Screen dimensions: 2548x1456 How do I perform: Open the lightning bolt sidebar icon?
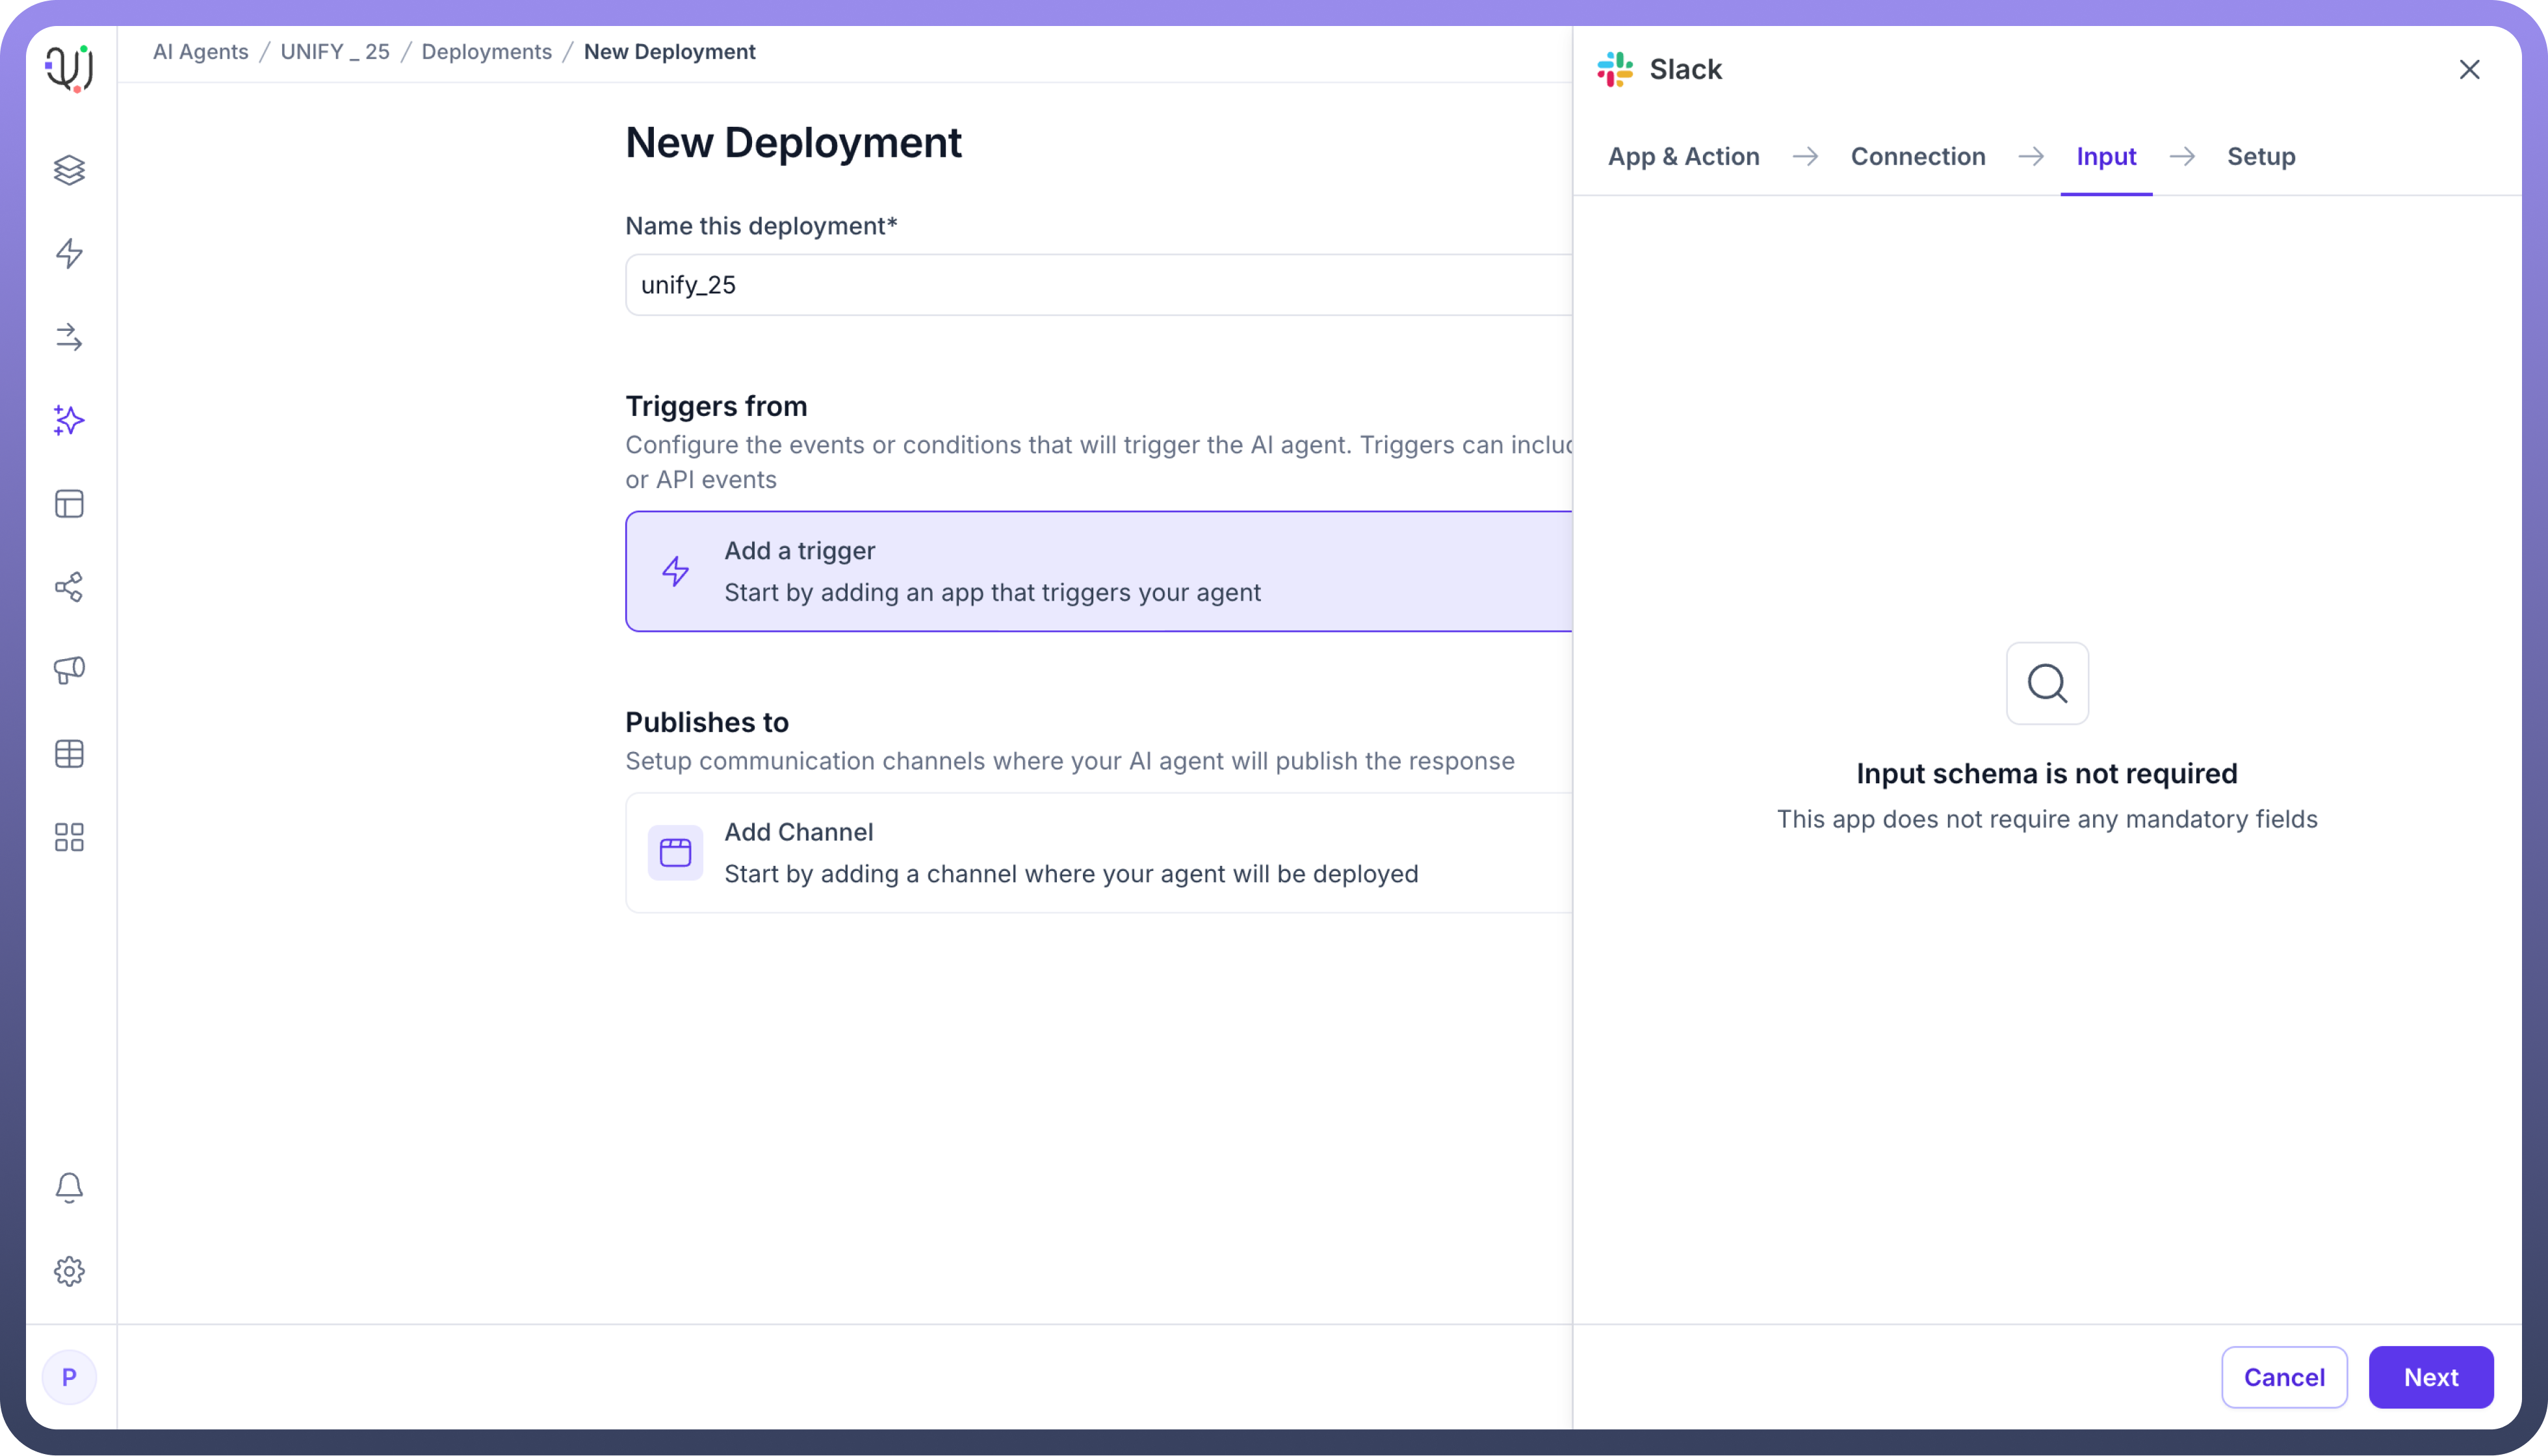point(69,253)
